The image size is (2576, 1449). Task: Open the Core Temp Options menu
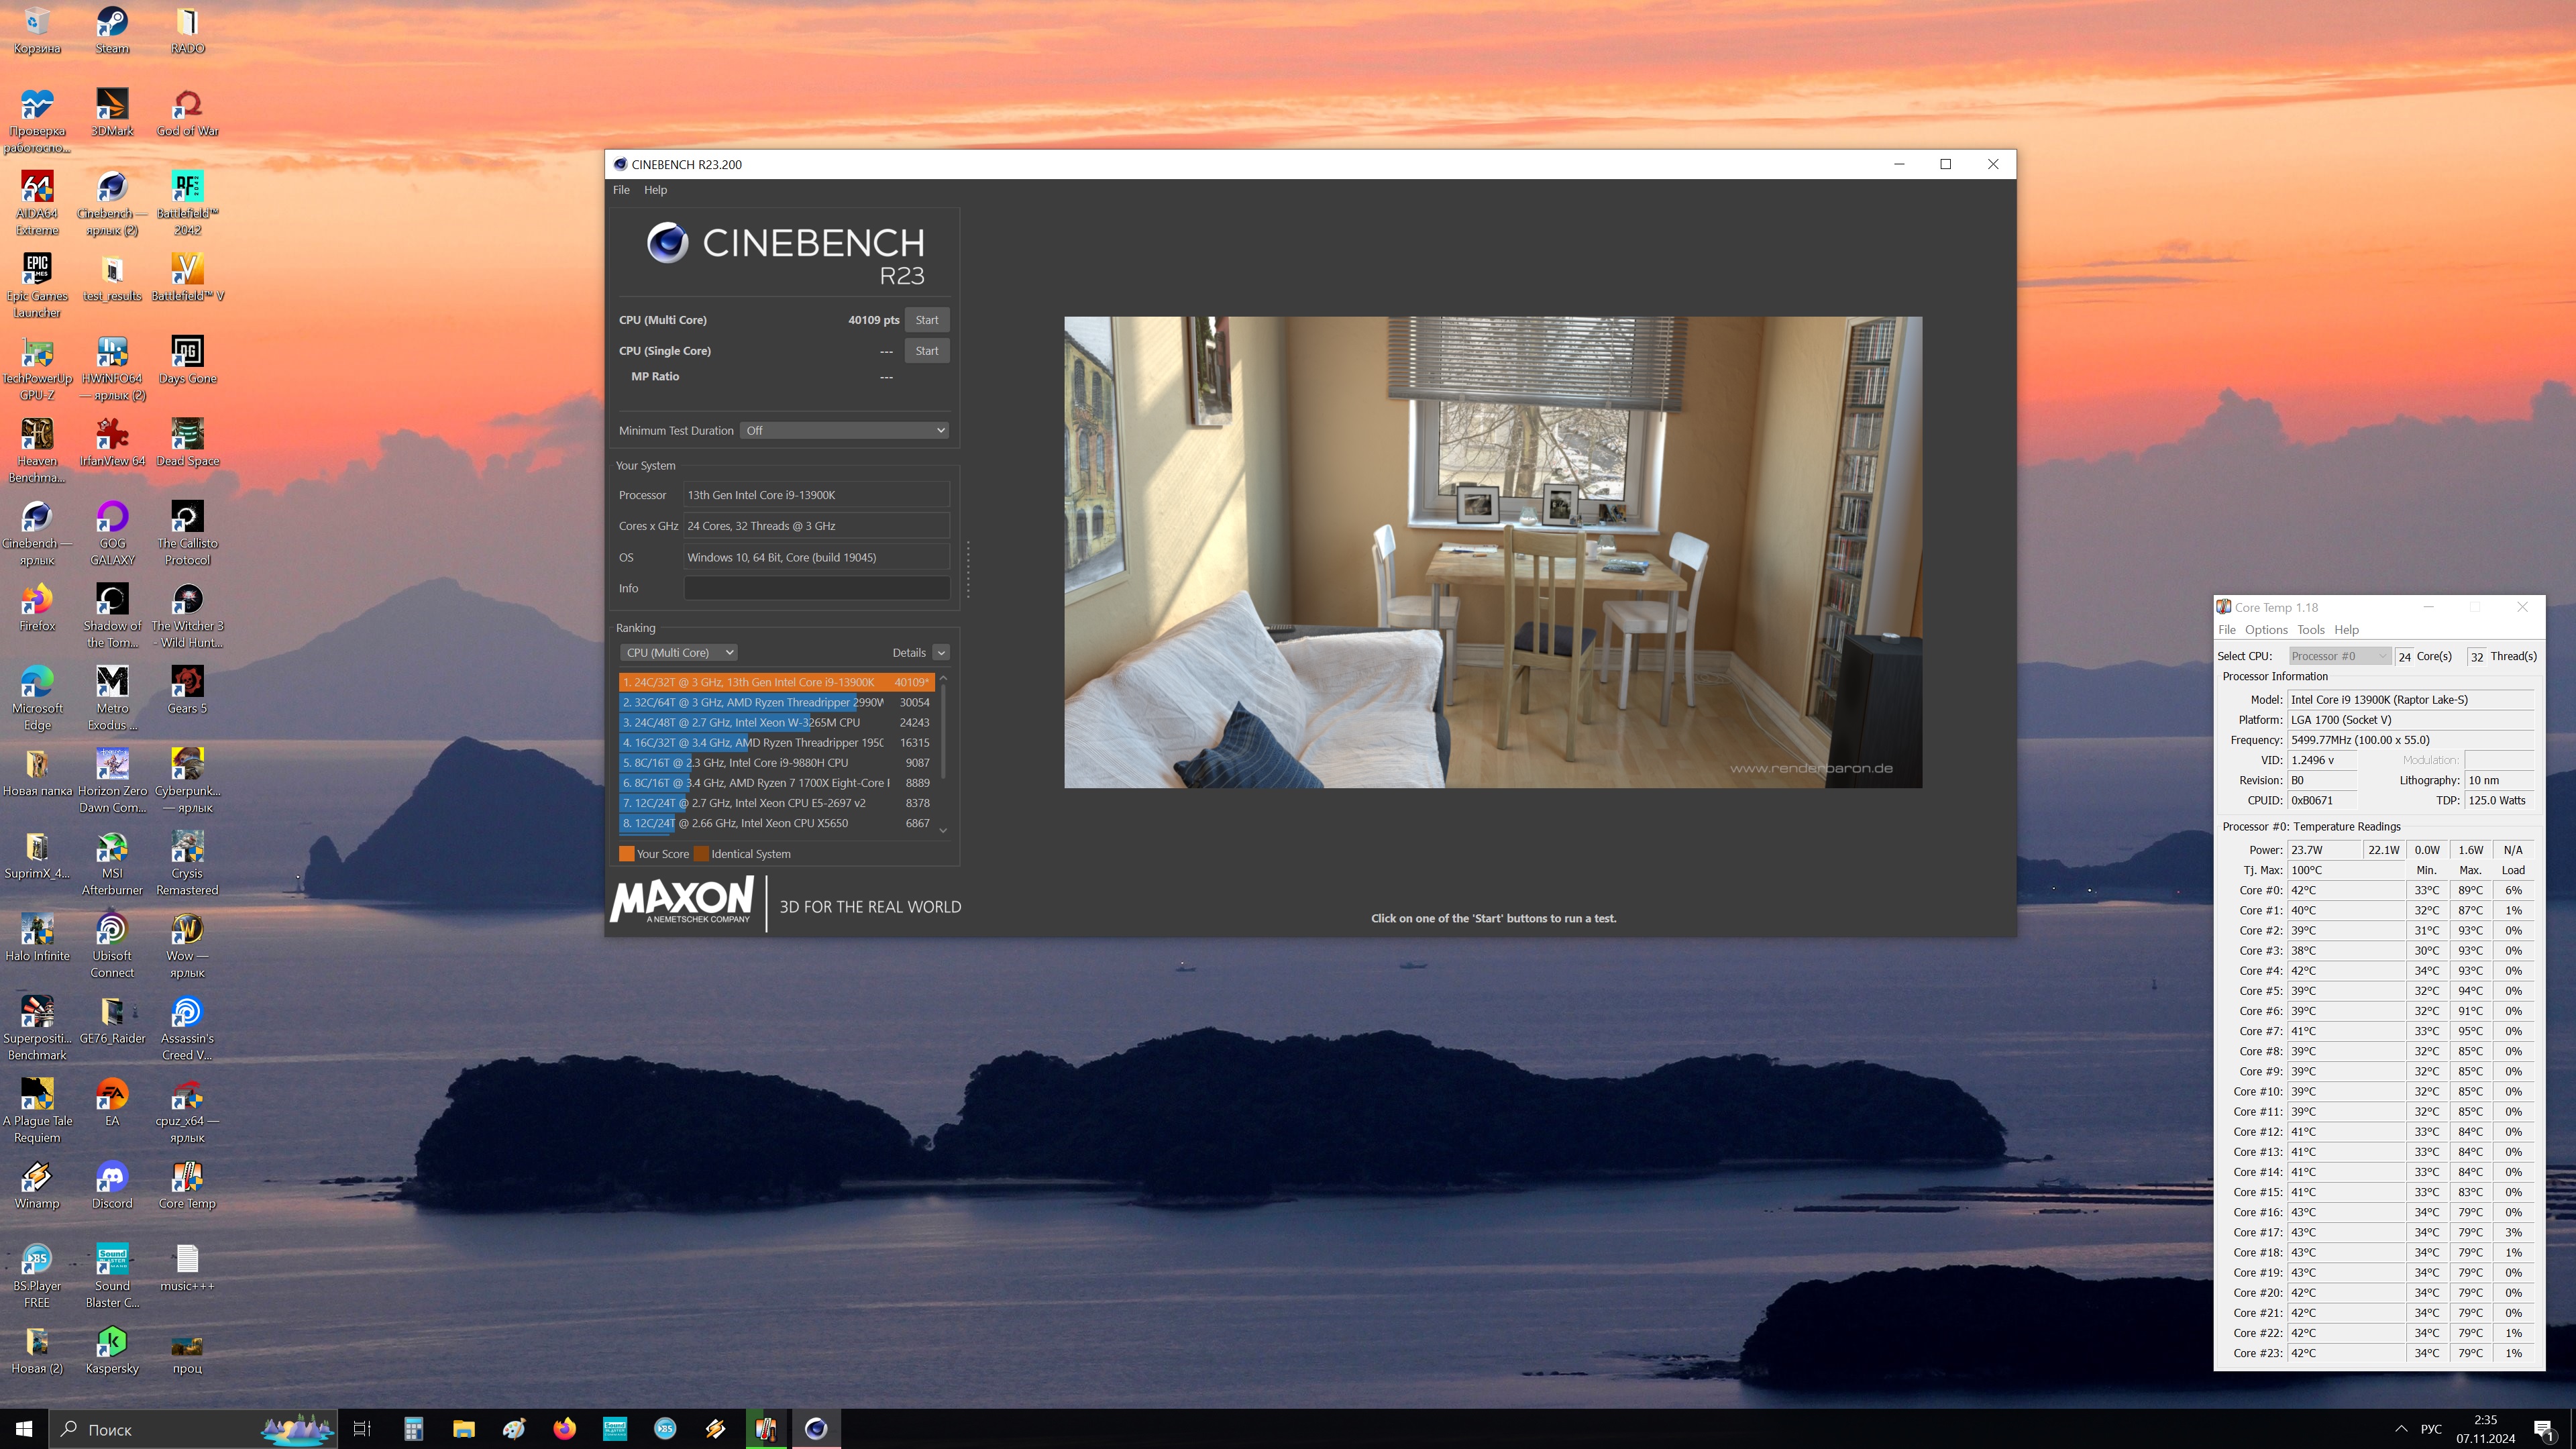click(x=2265, y=630)
